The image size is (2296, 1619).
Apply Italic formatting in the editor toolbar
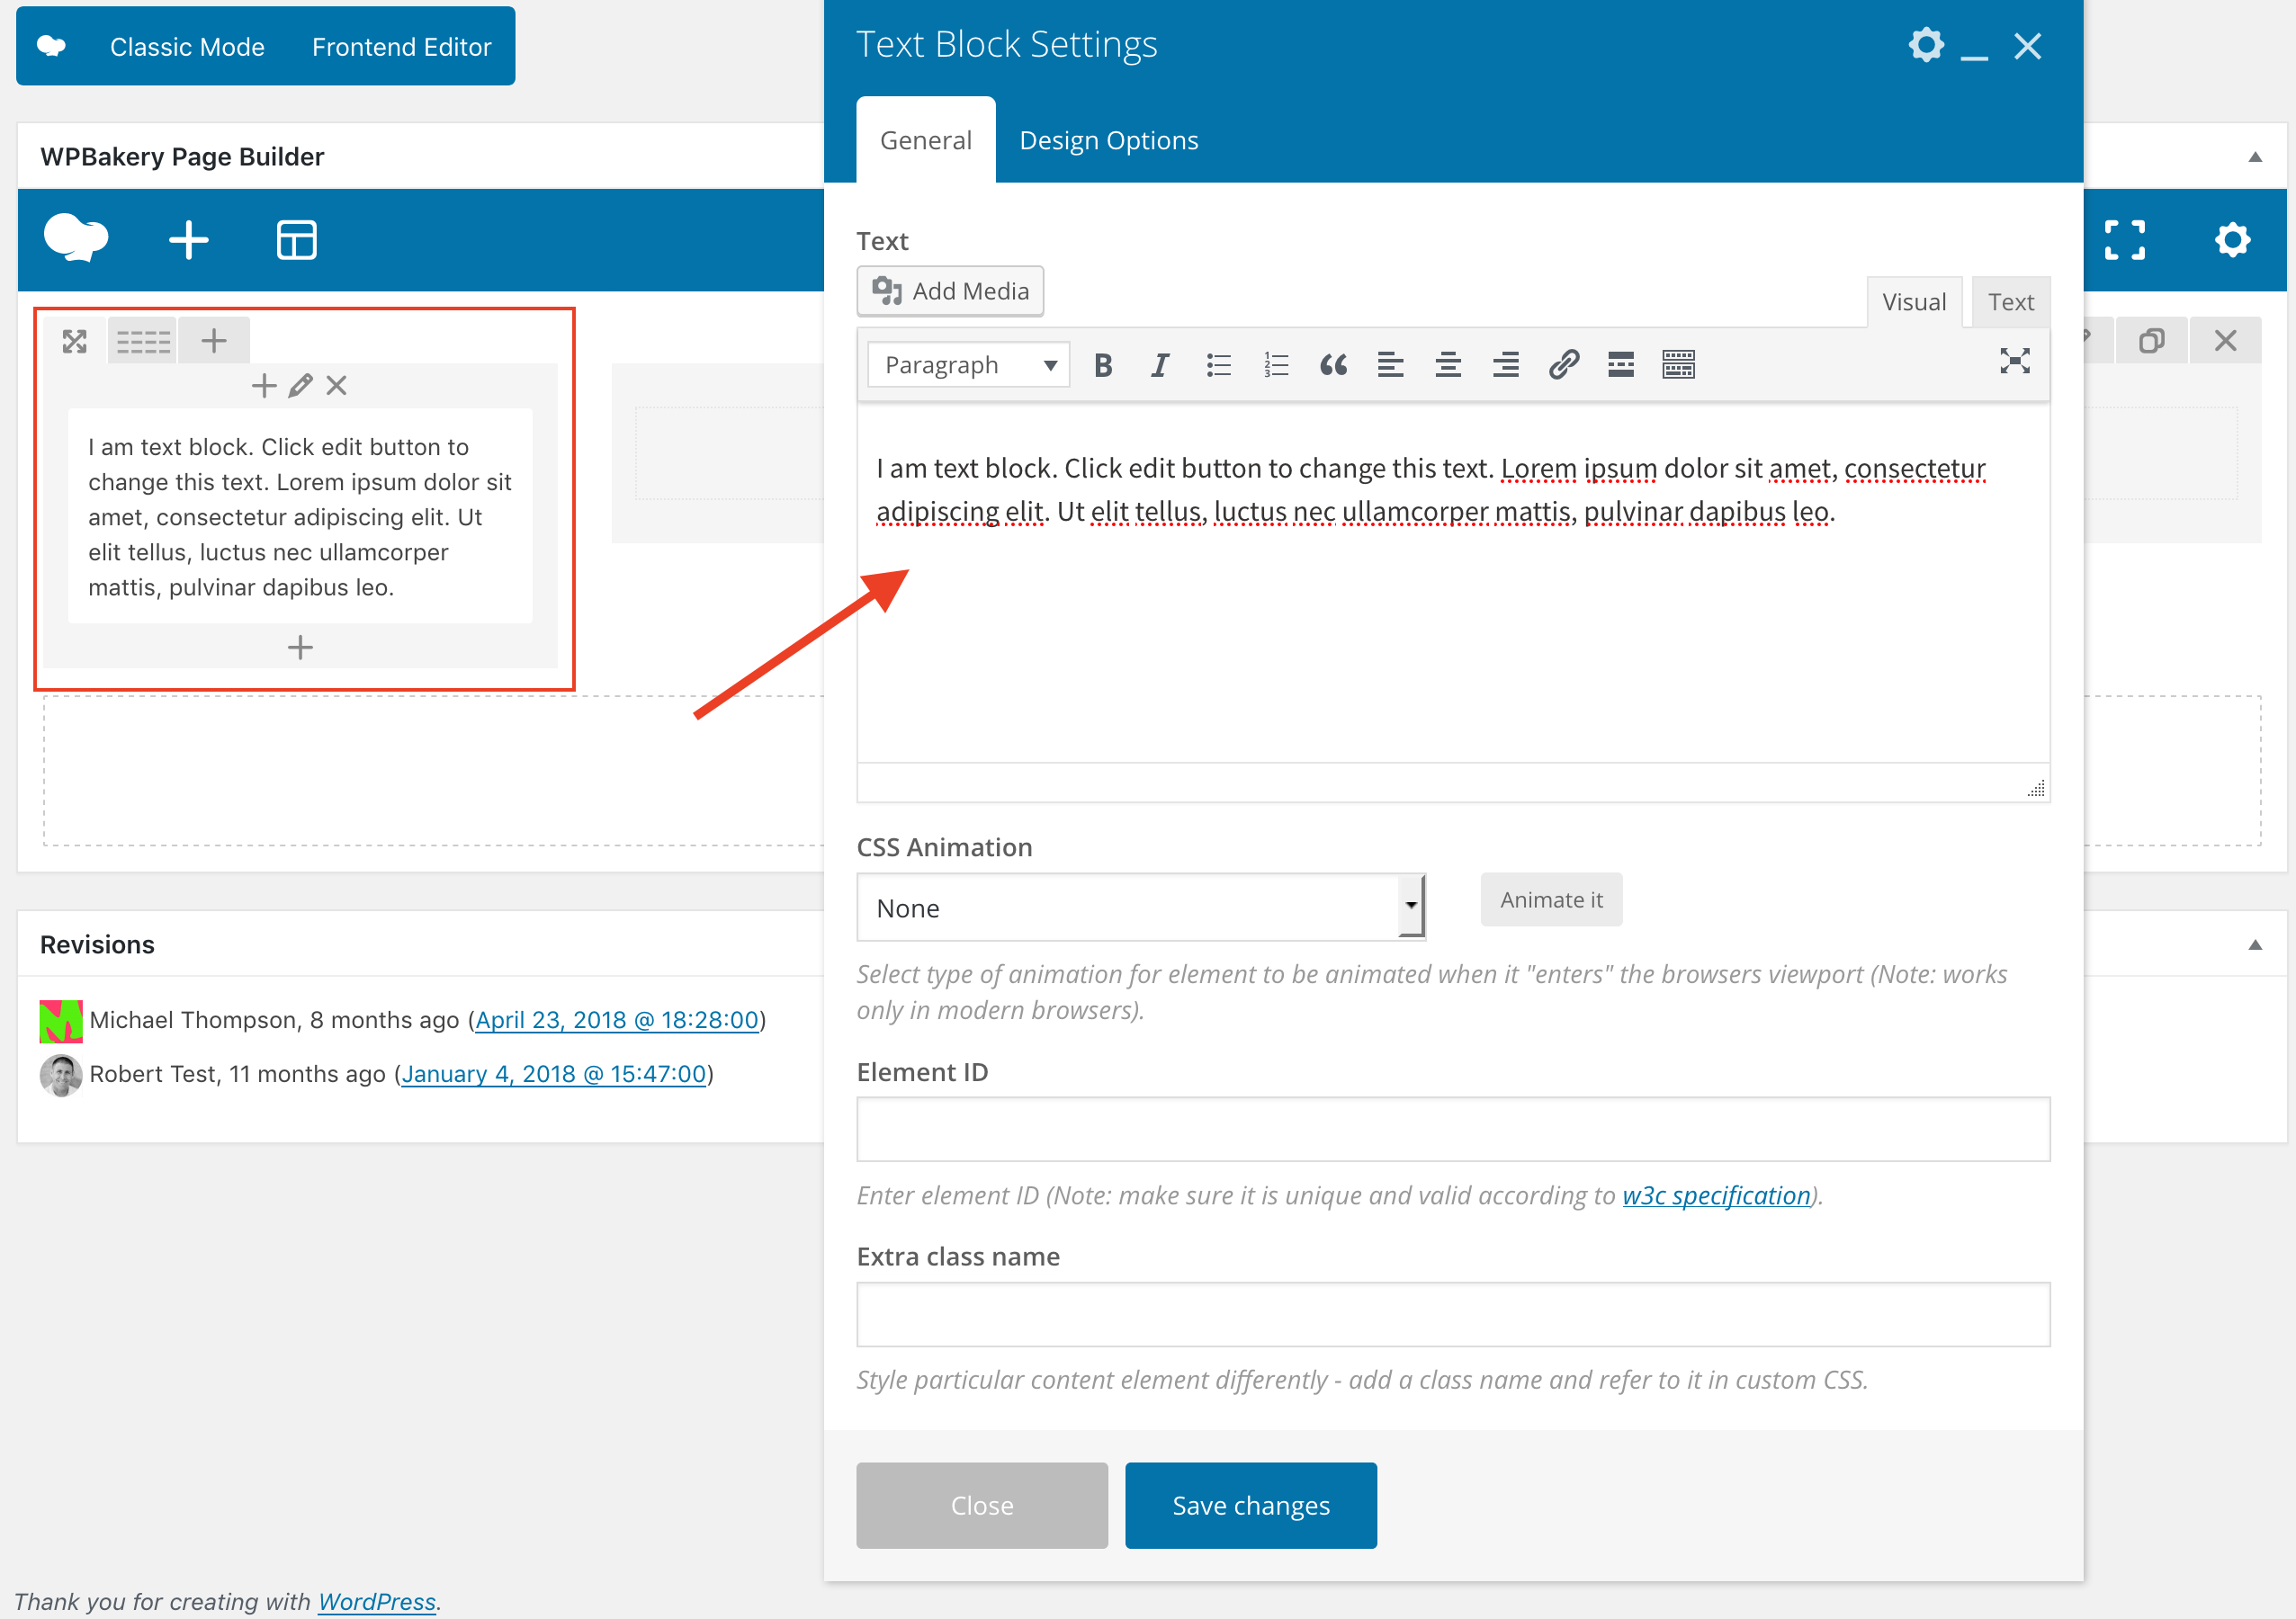click(1160, 365)
